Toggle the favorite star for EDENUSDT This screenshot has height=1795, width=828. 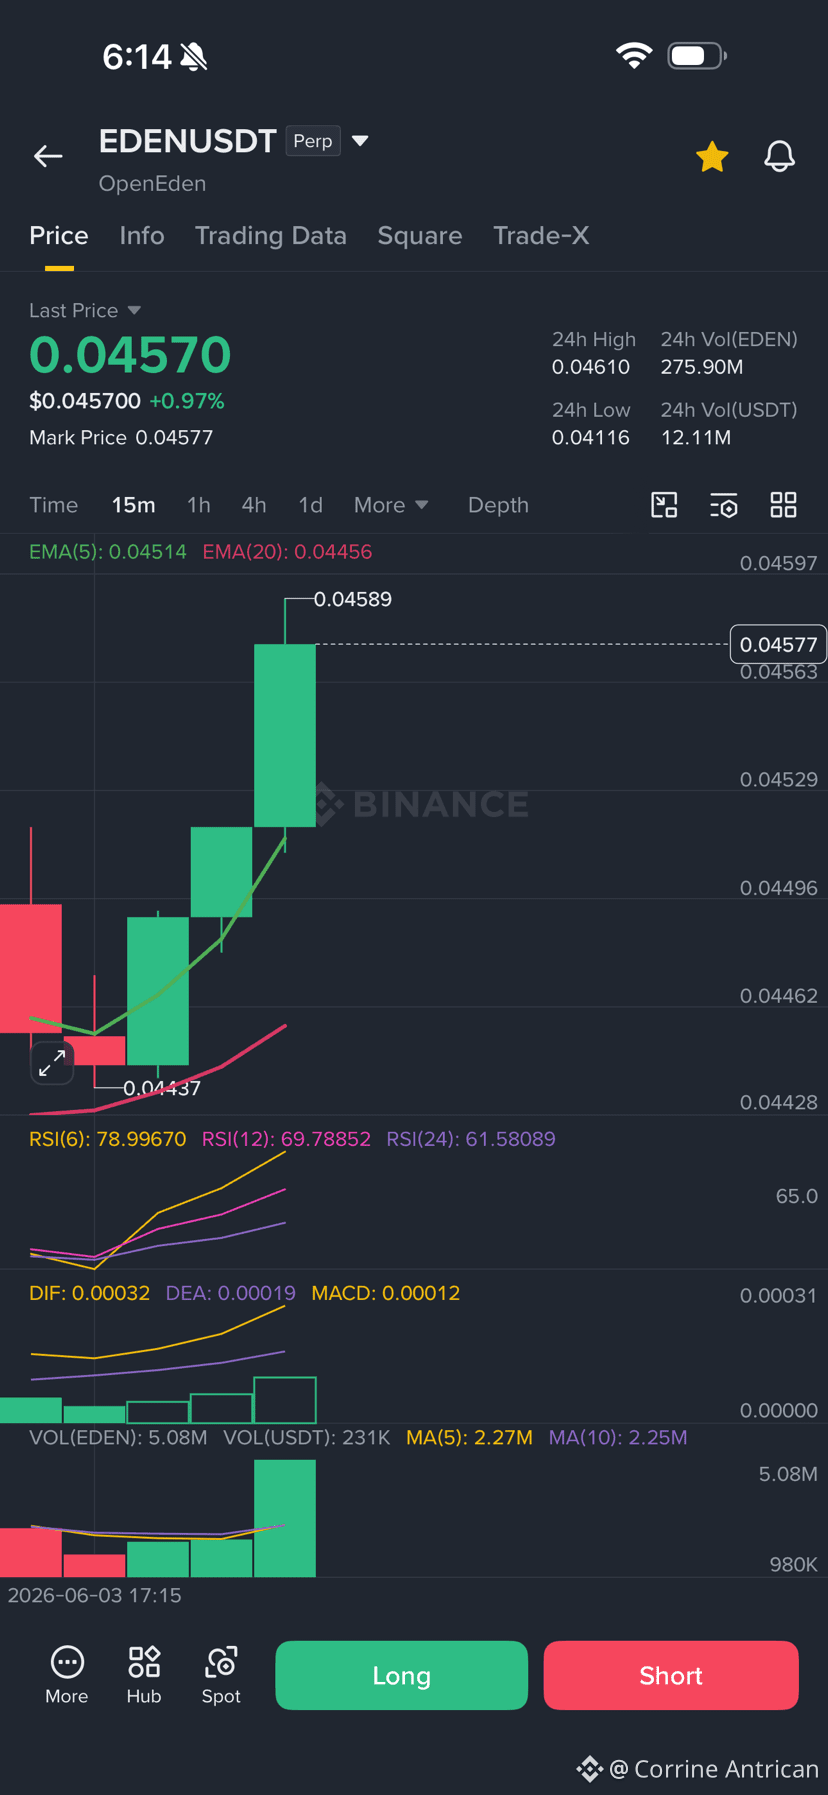click(x=712, y=157)
